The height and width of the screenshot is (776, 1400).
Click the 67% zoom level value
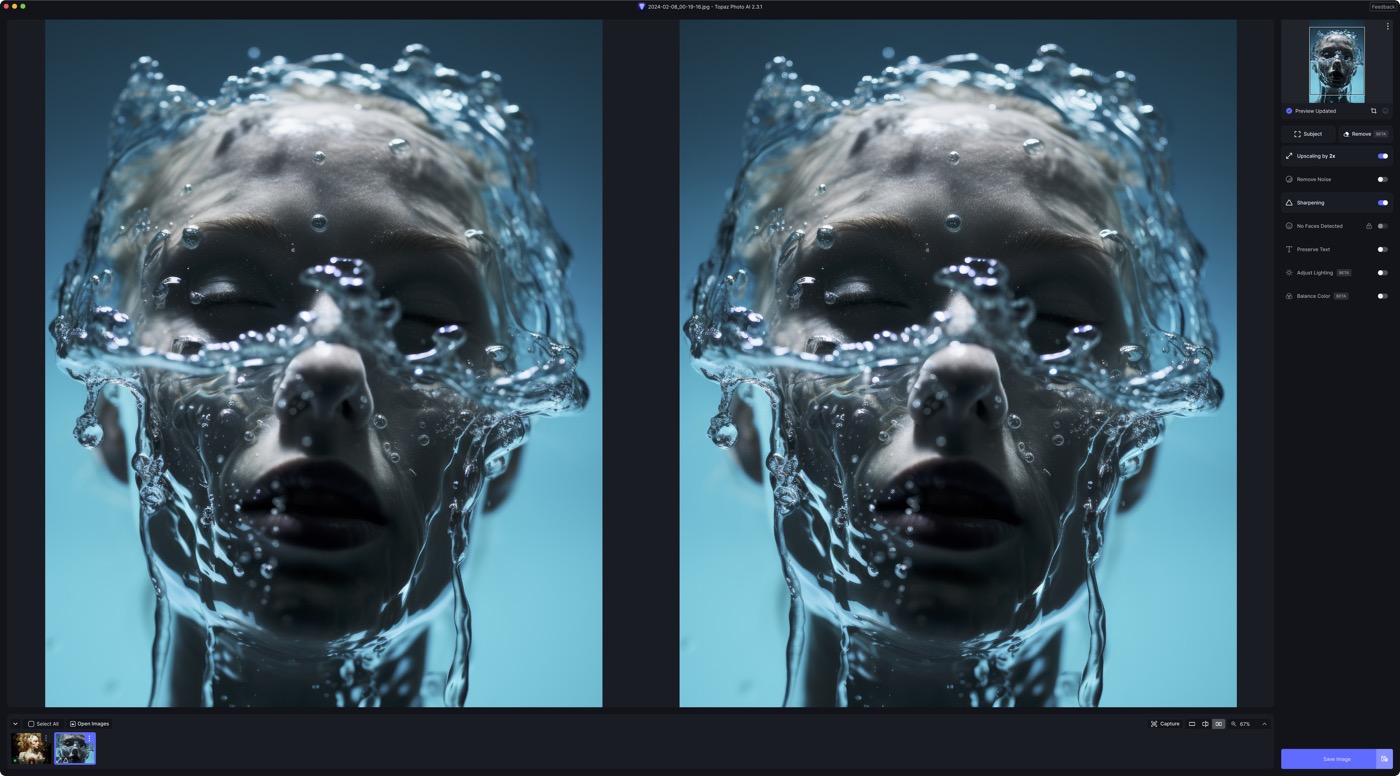click(x=1245, y=724)
